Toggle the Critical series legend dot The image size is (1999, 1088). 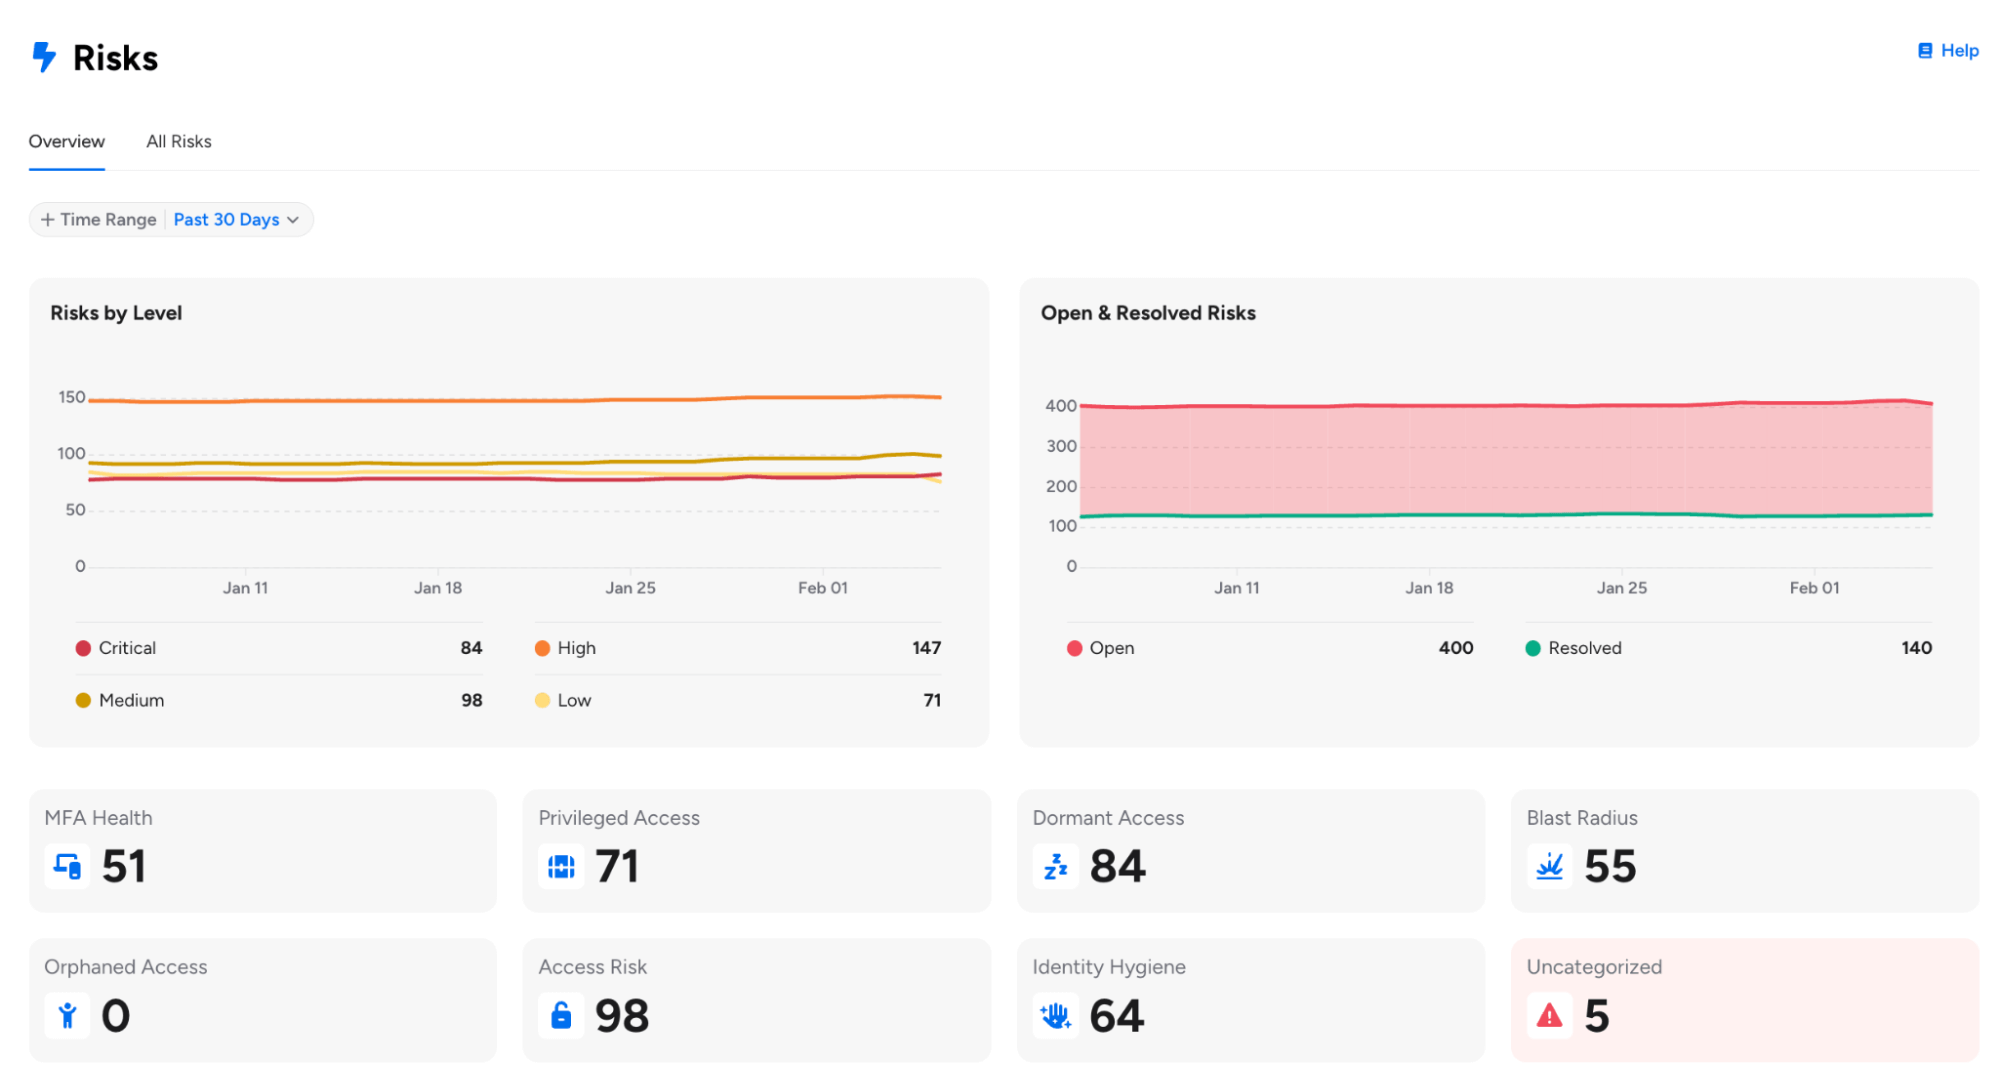(83, 648)
